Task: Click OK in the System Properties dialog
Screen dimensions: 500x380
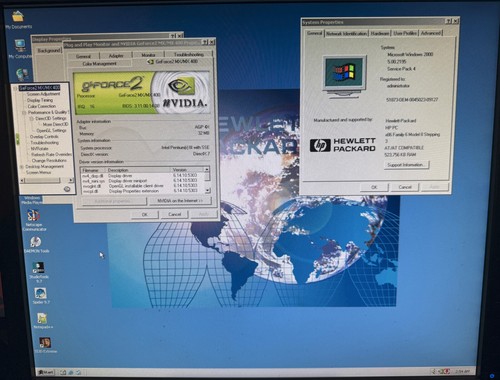Action: coord(374,187)
